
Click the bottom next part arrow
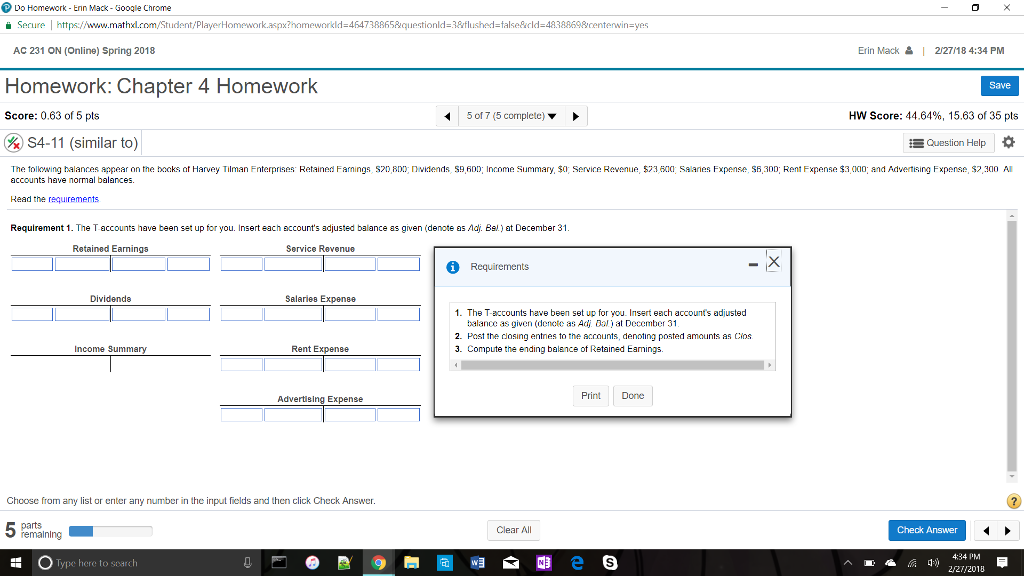(x=1008, y=530)
